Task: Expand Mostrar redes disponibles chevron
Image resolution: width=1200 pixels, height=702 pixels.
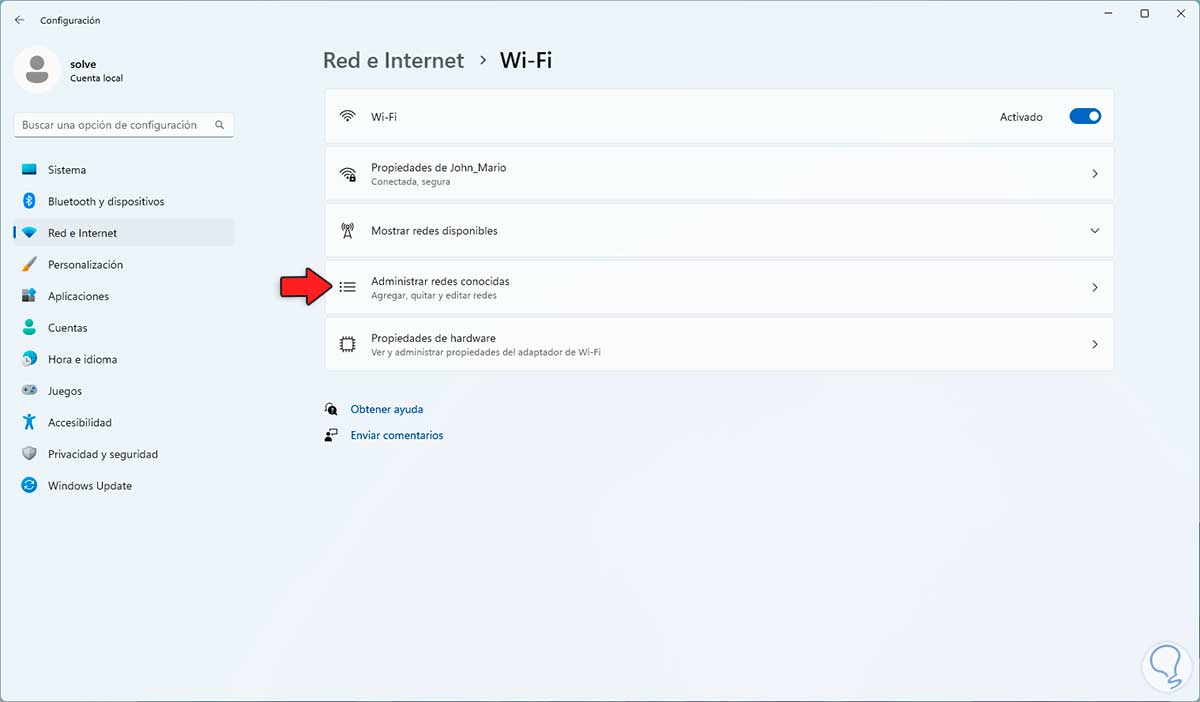Action: (1095, 231)
